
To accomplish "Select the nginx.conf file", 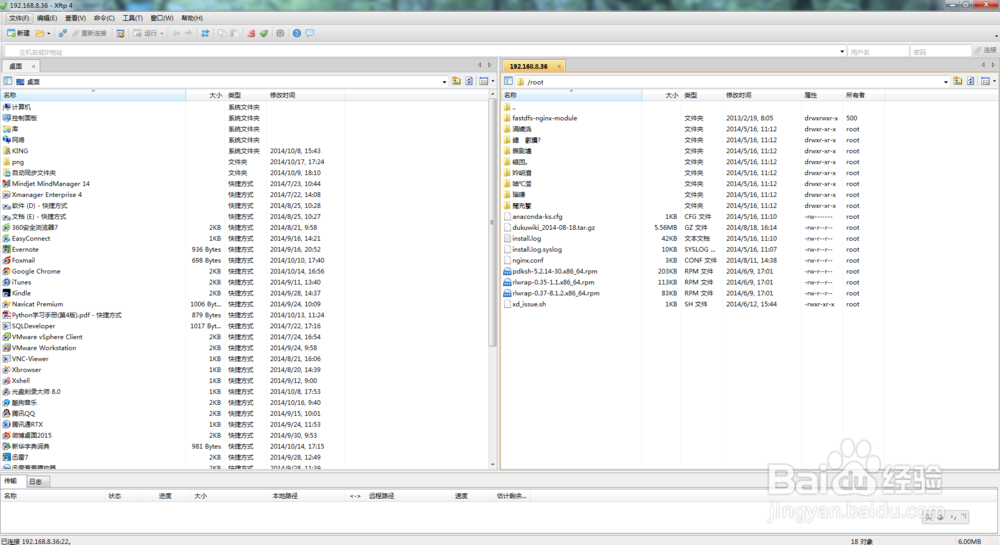I will [x=527, y=260].
